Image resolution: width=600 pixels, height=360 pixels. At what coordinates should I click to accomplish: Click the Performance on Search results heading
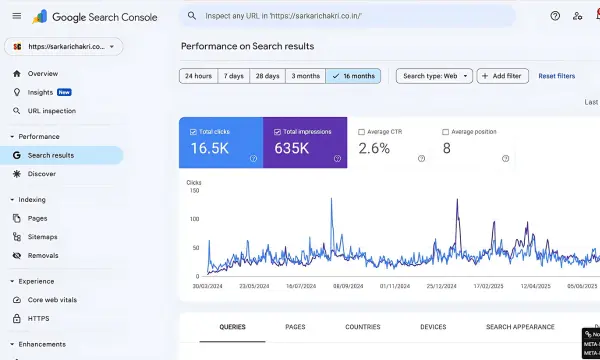[248, 46]
